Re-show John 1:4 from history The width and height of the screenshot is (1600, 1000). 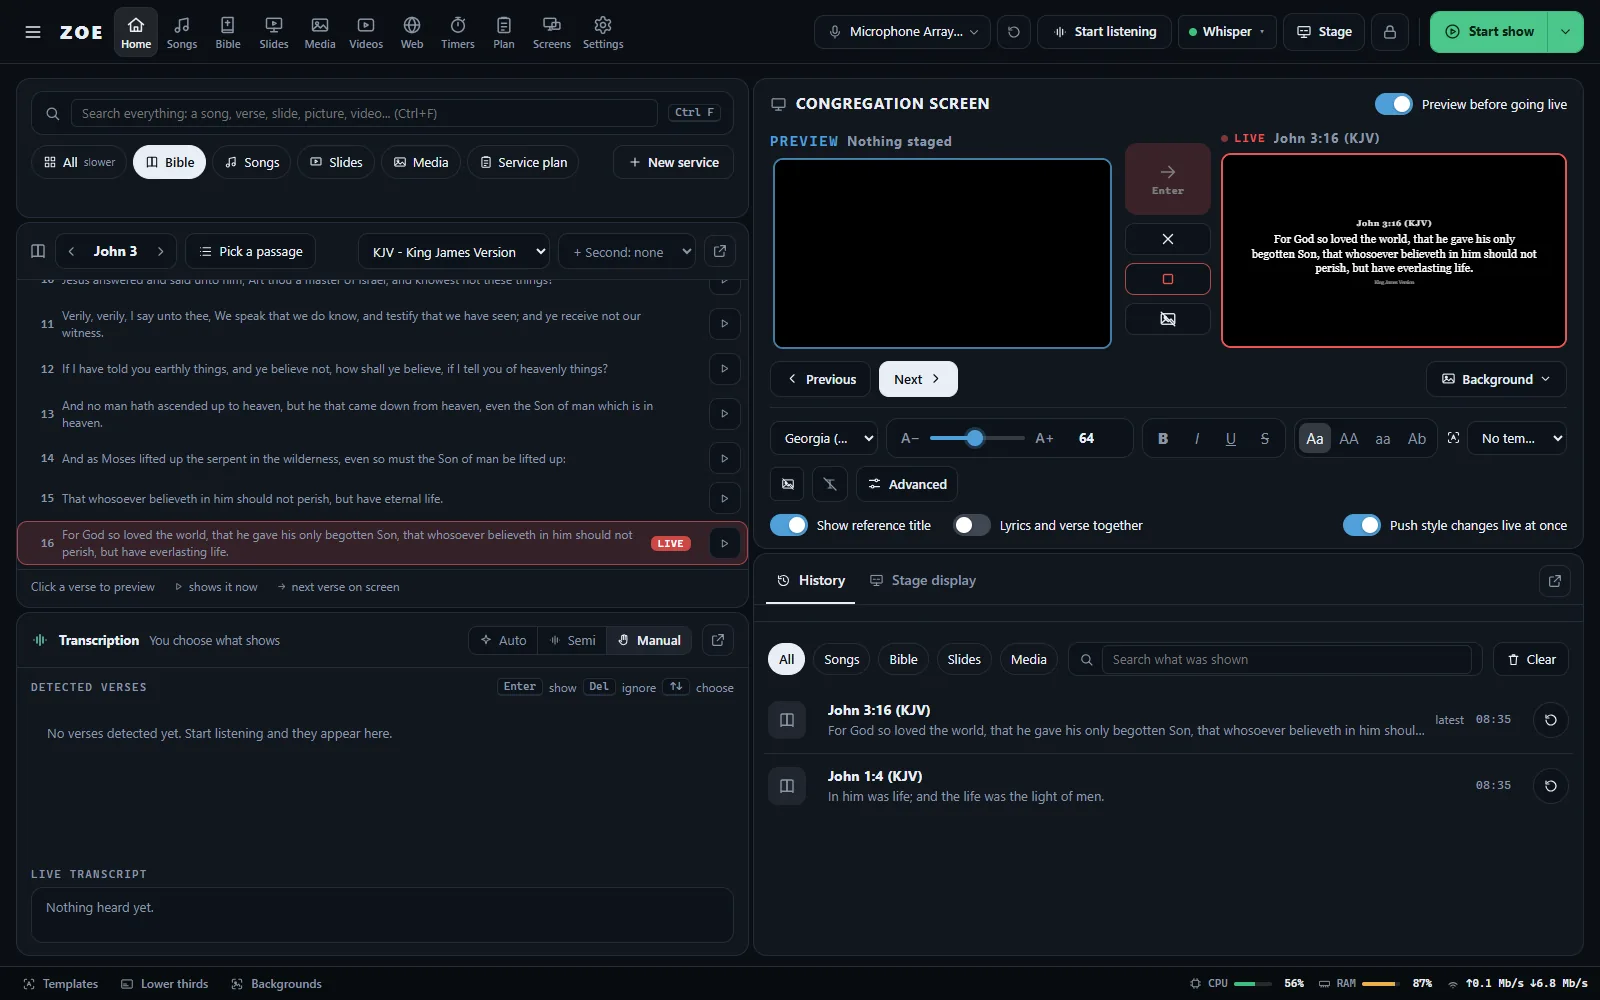[1551, 786]
